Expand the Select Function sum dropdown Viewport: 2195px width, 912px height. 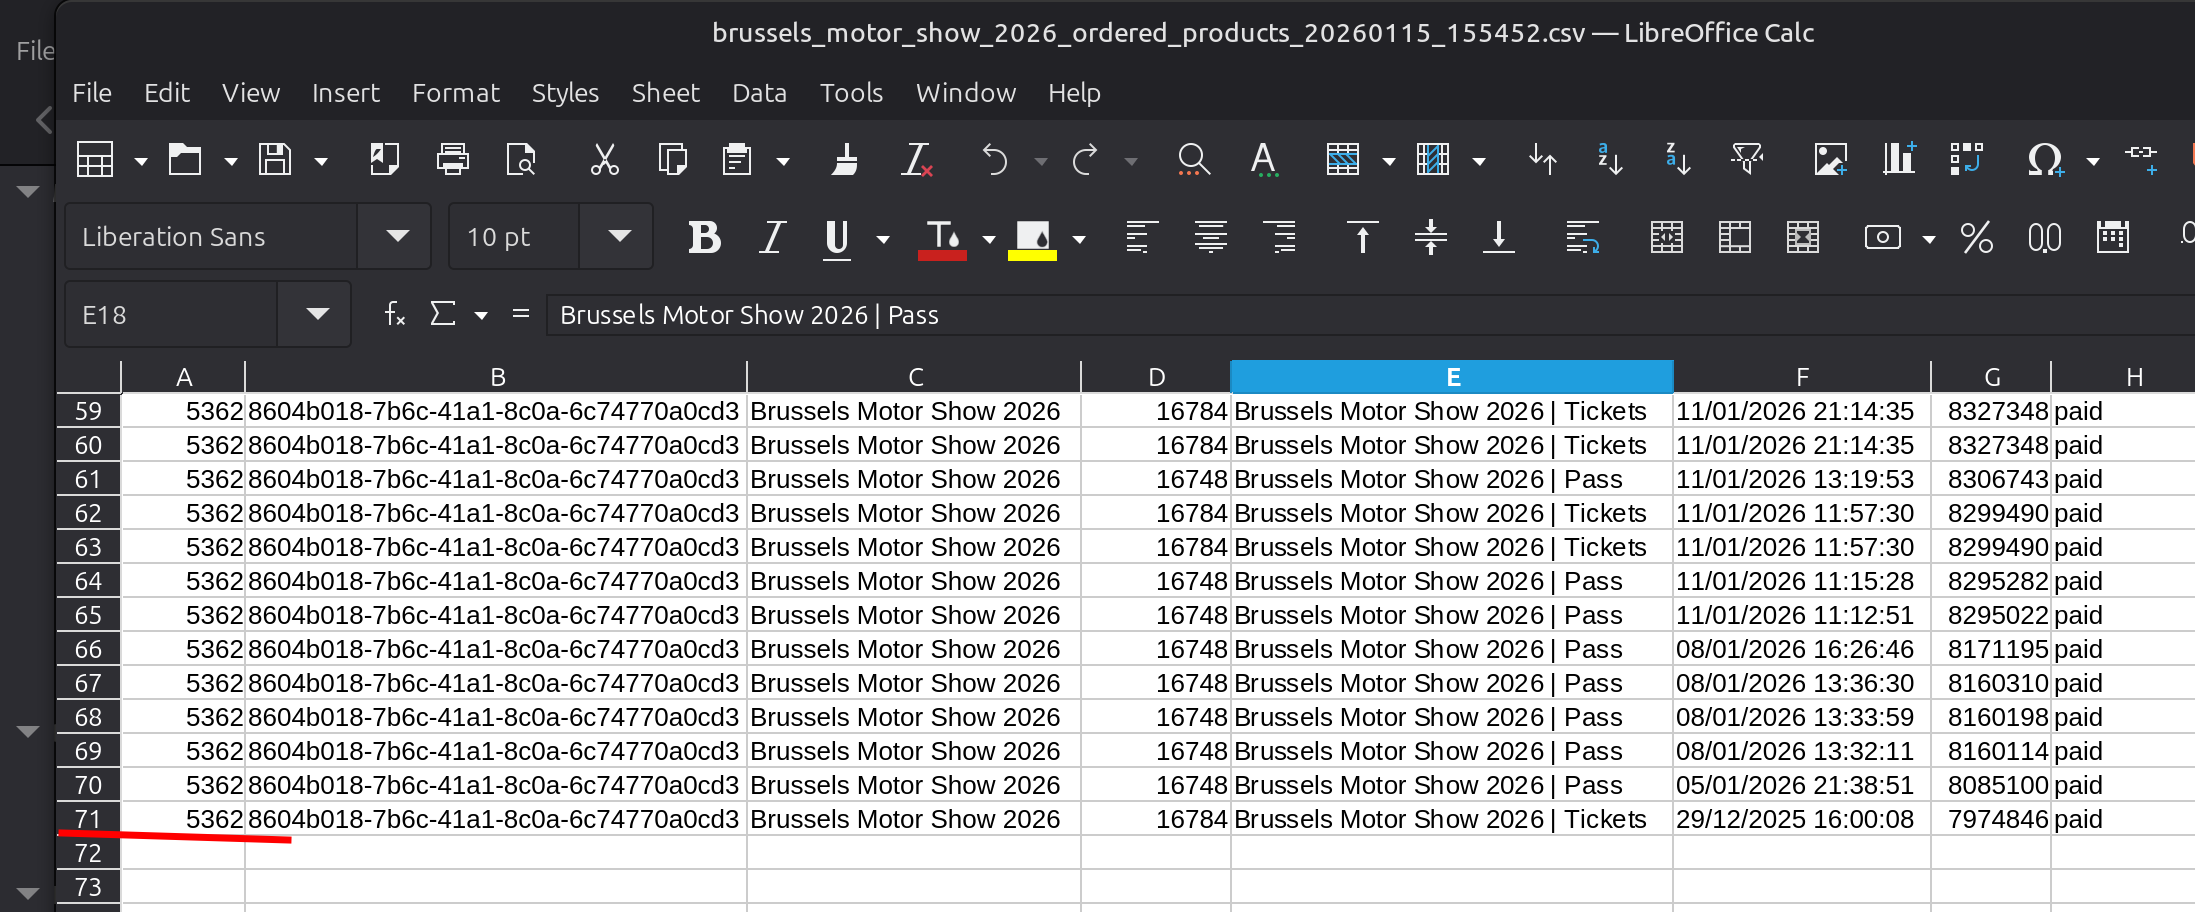click(x=481, y=316)
